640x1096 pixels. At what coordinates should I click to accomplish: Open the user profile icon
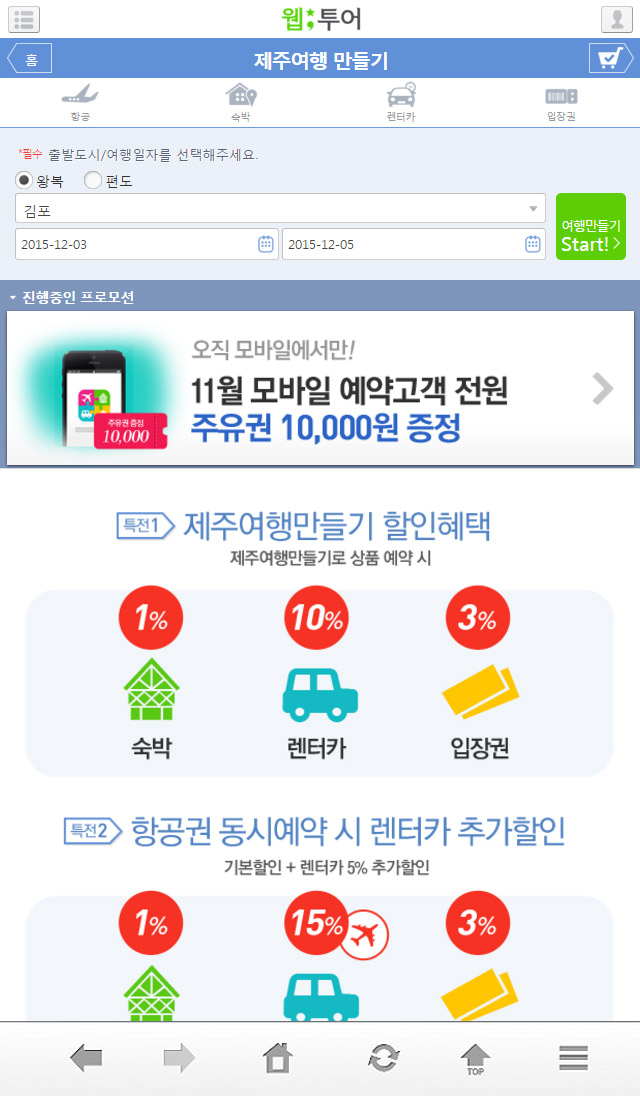(616, 19)
